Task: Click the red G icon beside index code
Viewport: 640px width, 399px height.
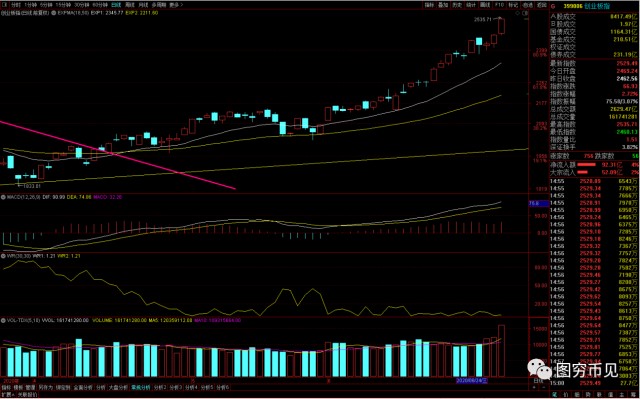Action: point(553,6)
